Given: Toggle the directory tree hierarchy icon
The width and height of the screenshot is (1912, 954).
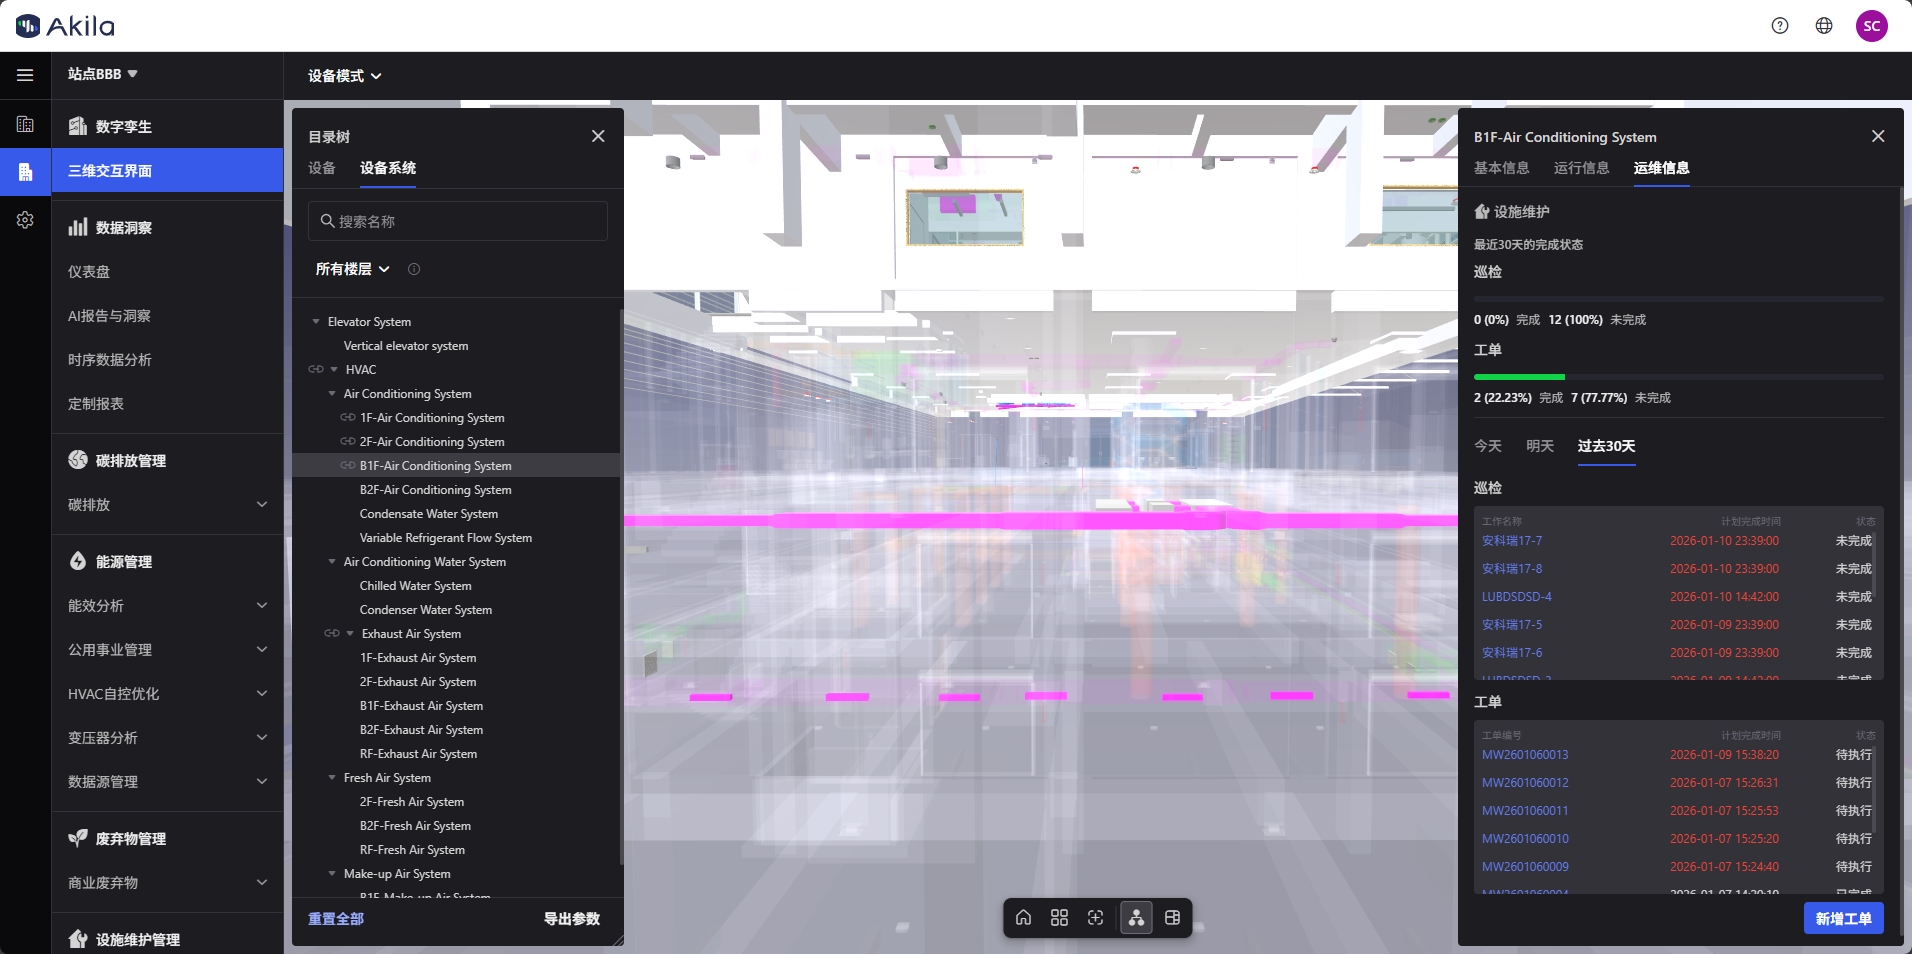Looking at the screenshot, I should (1136, 918).
